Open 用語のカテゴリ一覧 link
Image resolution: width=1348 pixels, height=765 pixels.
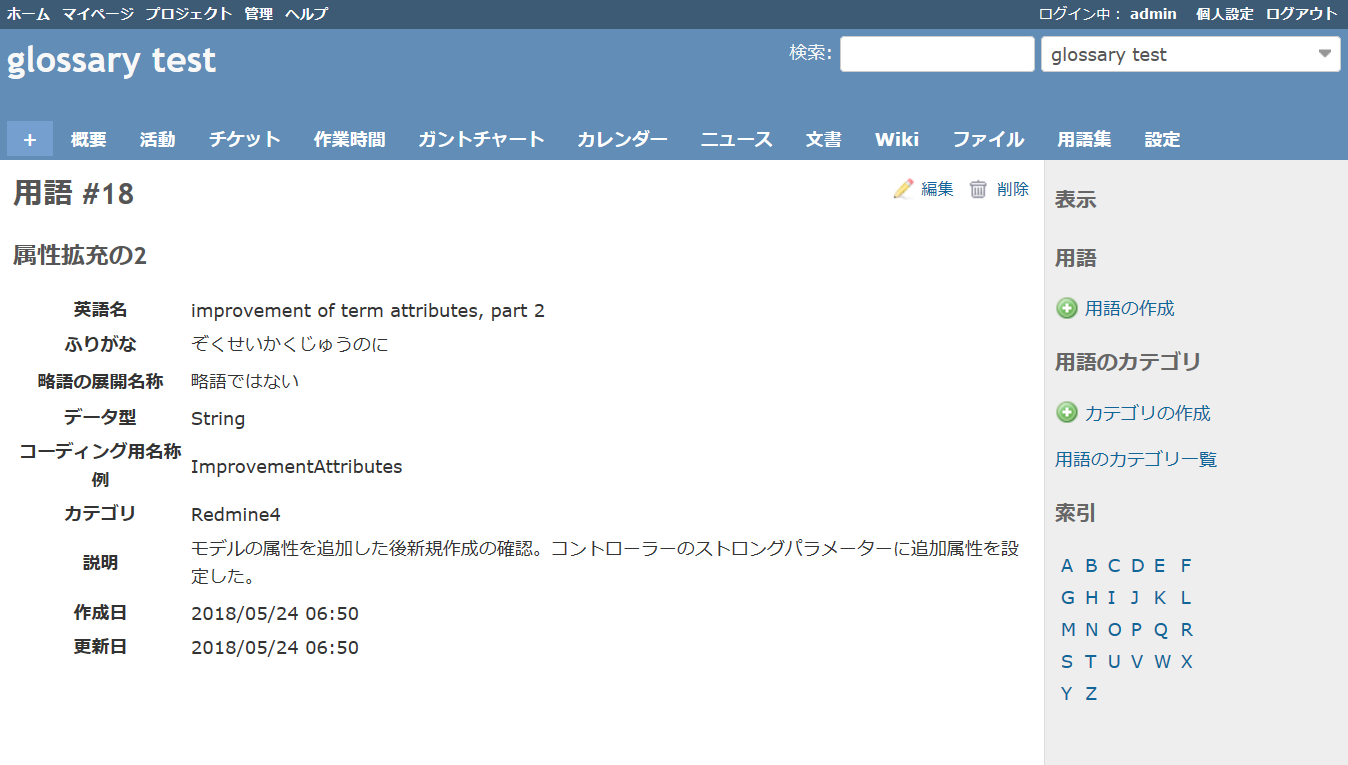pyautogui.click(x=1136, y=460)
